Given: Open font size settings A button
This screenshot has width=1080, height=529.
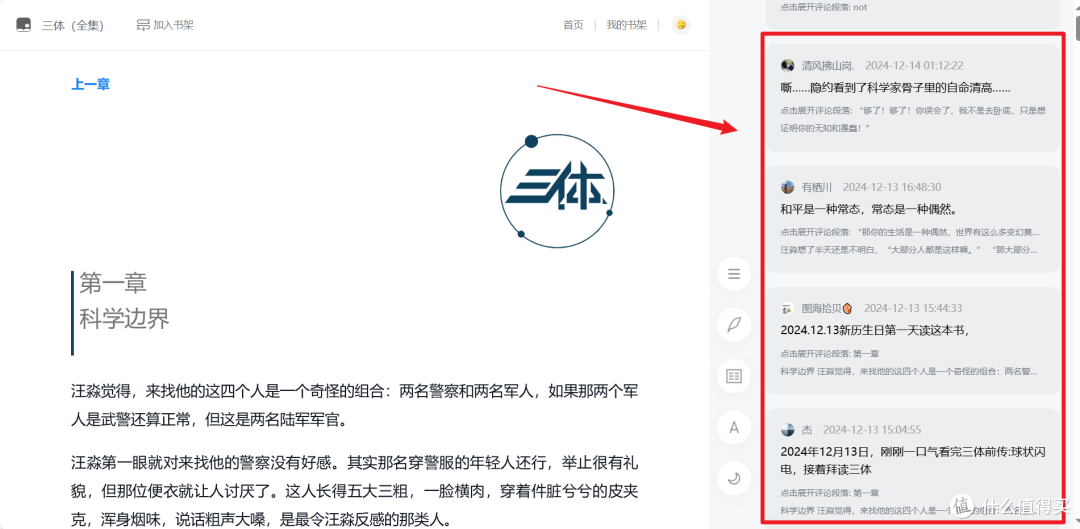Looking at the screenshot, I should tap(734, 427).
